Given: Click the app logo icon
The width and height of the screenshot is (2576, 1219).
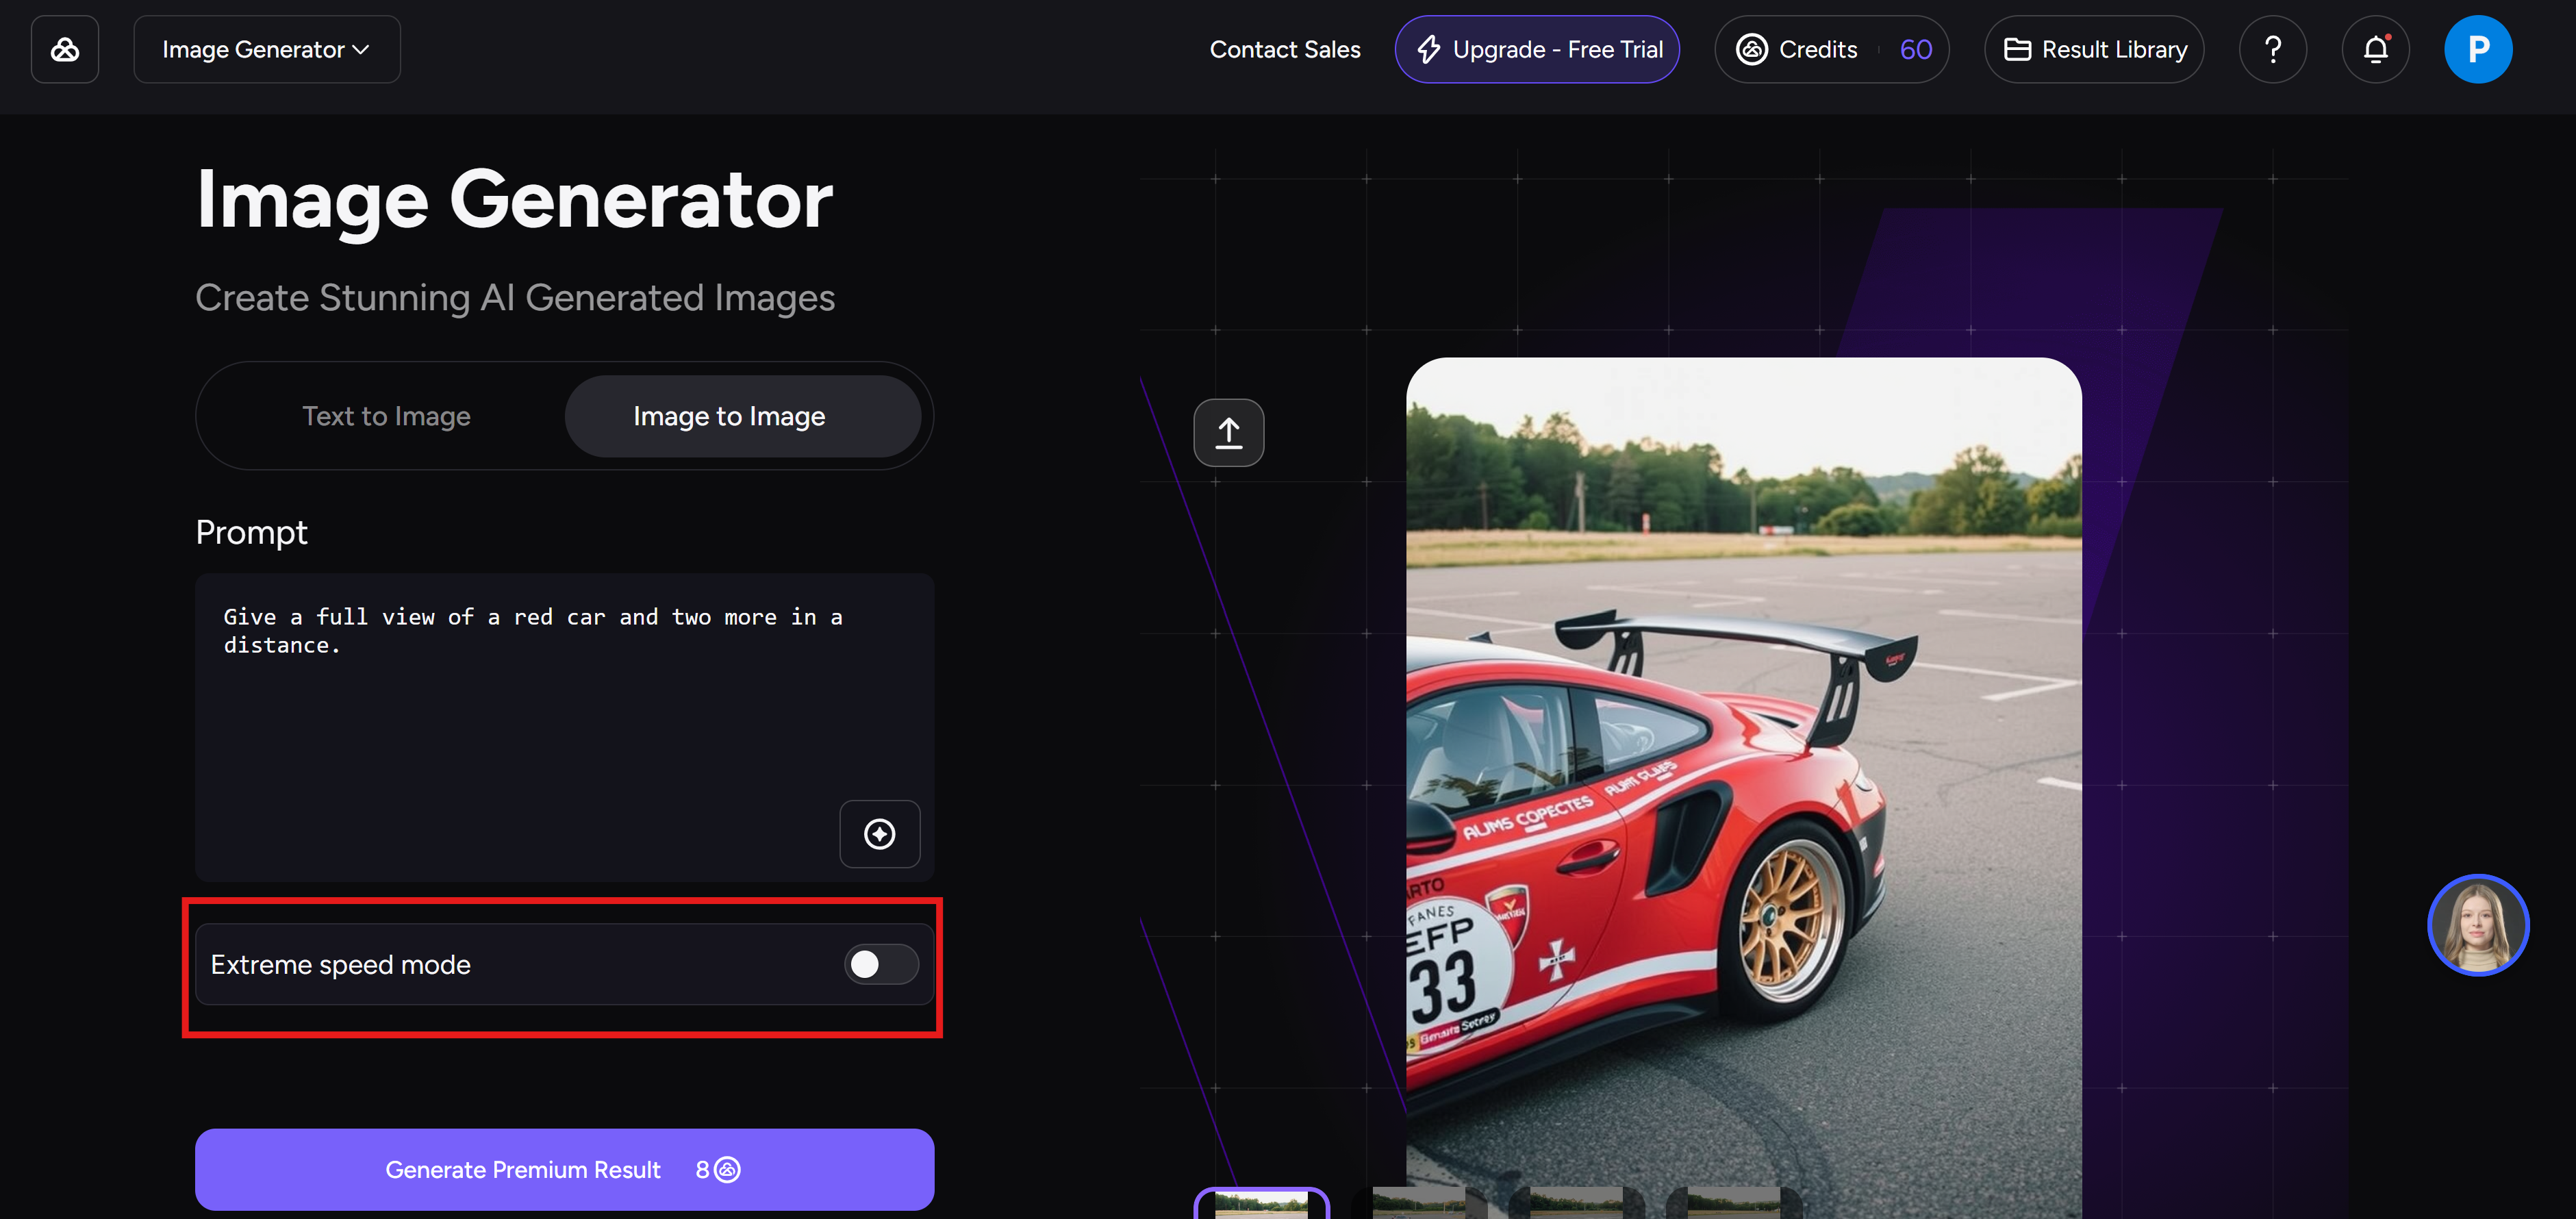Looking at the screenshot, I should click(65, 49).
